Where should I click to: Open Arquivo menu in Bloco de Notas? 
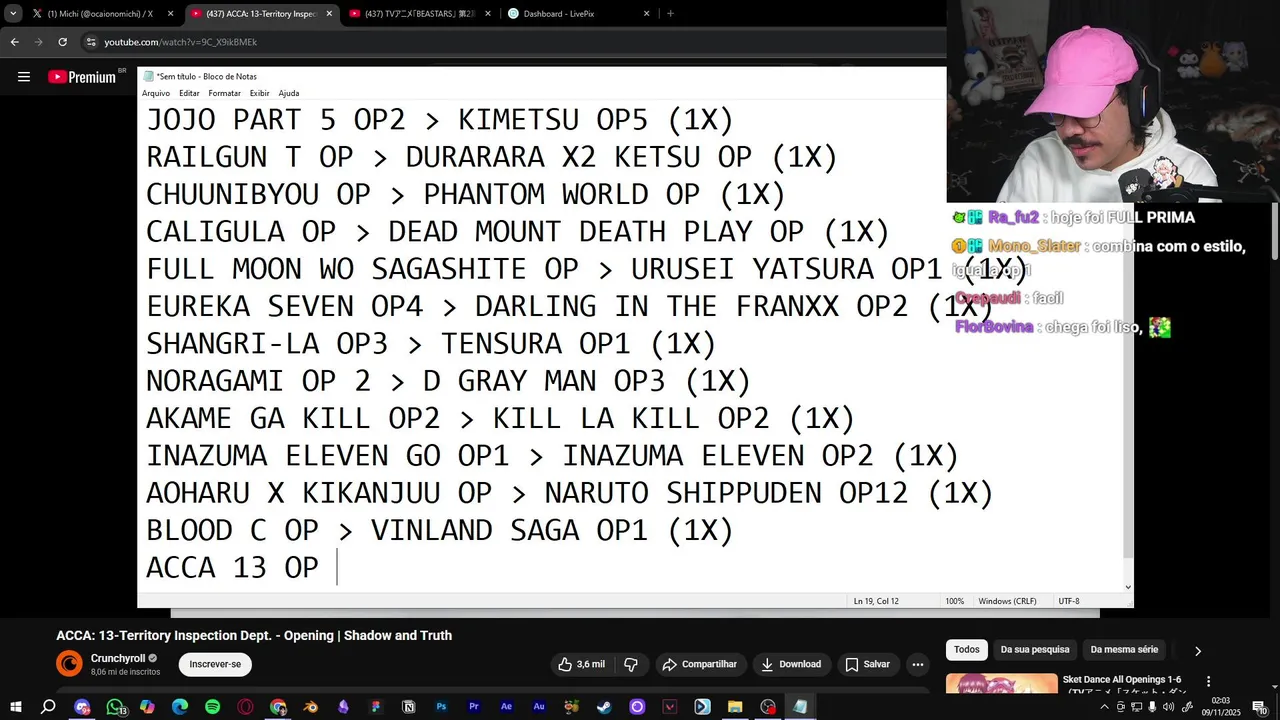click(x=156, y=93)
